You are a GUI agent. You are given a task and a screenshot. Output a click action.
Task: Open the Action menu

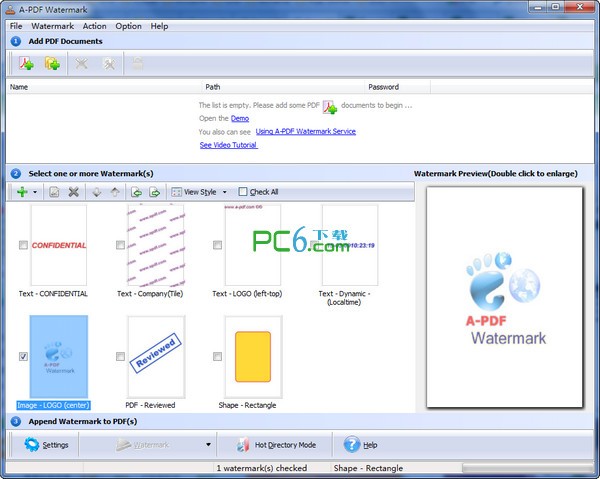95,26
